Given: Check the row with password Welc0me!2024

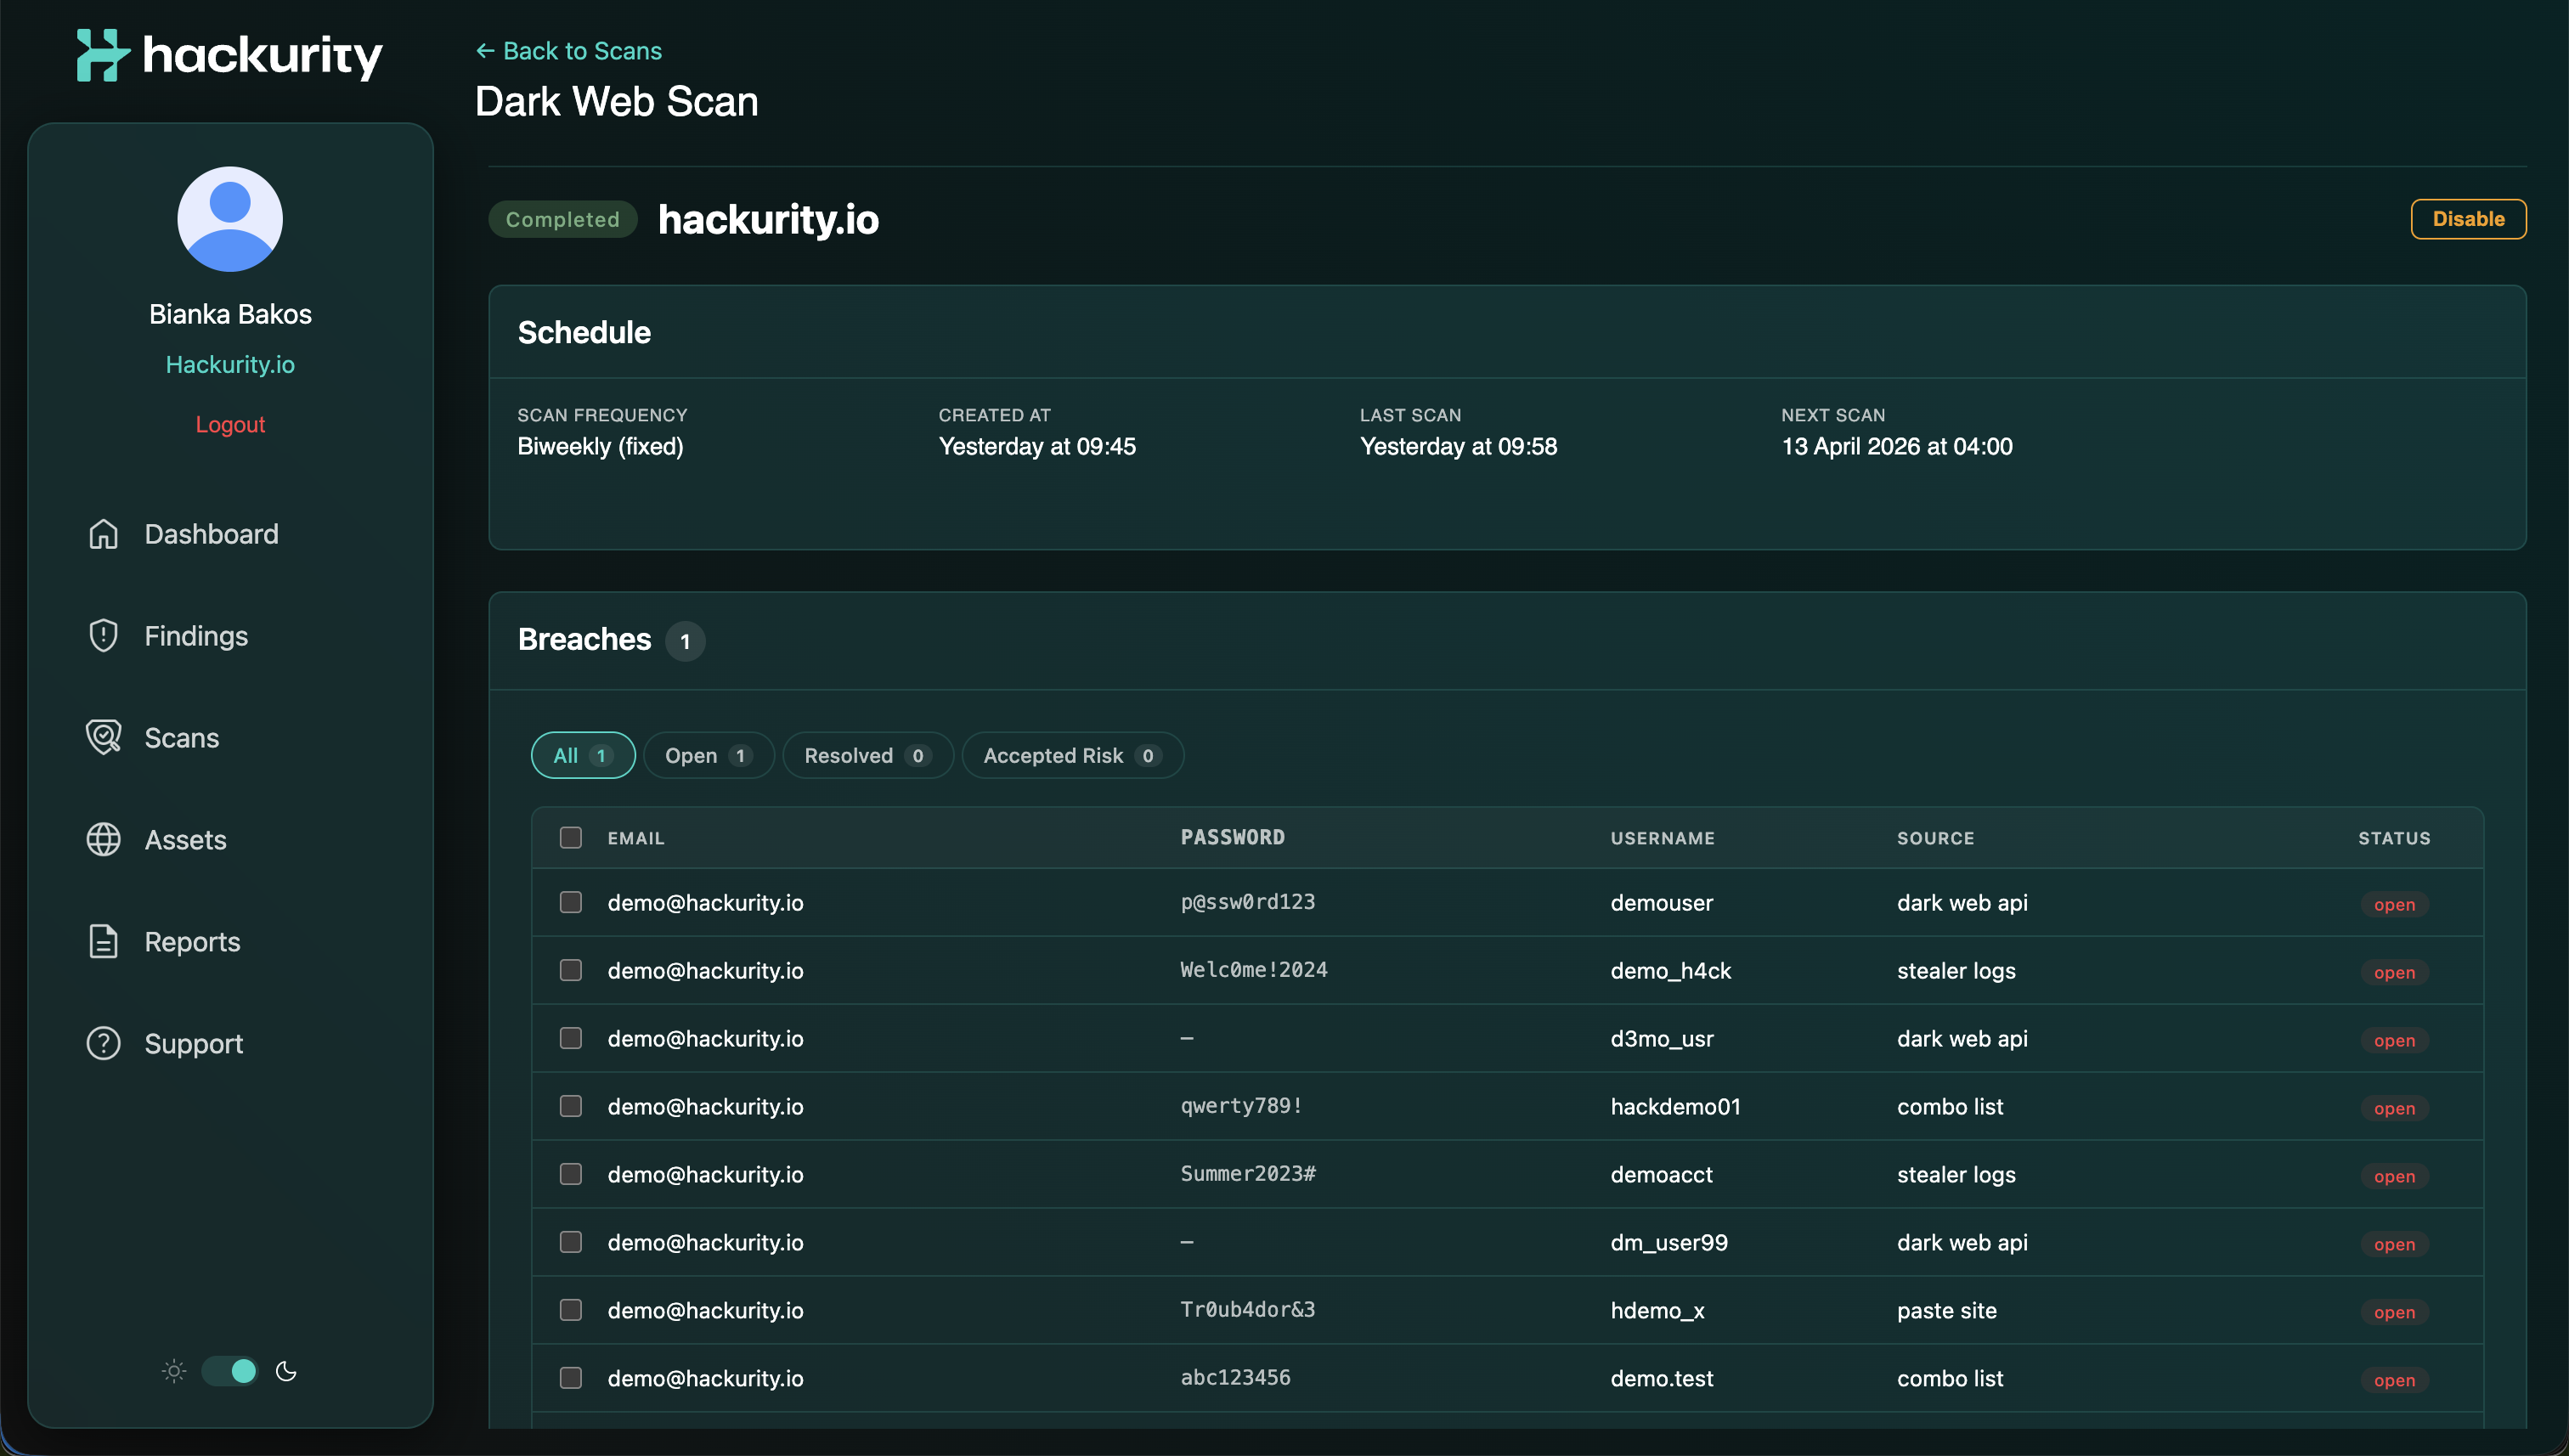Looking at the screenshot, I should pos(571,970).
